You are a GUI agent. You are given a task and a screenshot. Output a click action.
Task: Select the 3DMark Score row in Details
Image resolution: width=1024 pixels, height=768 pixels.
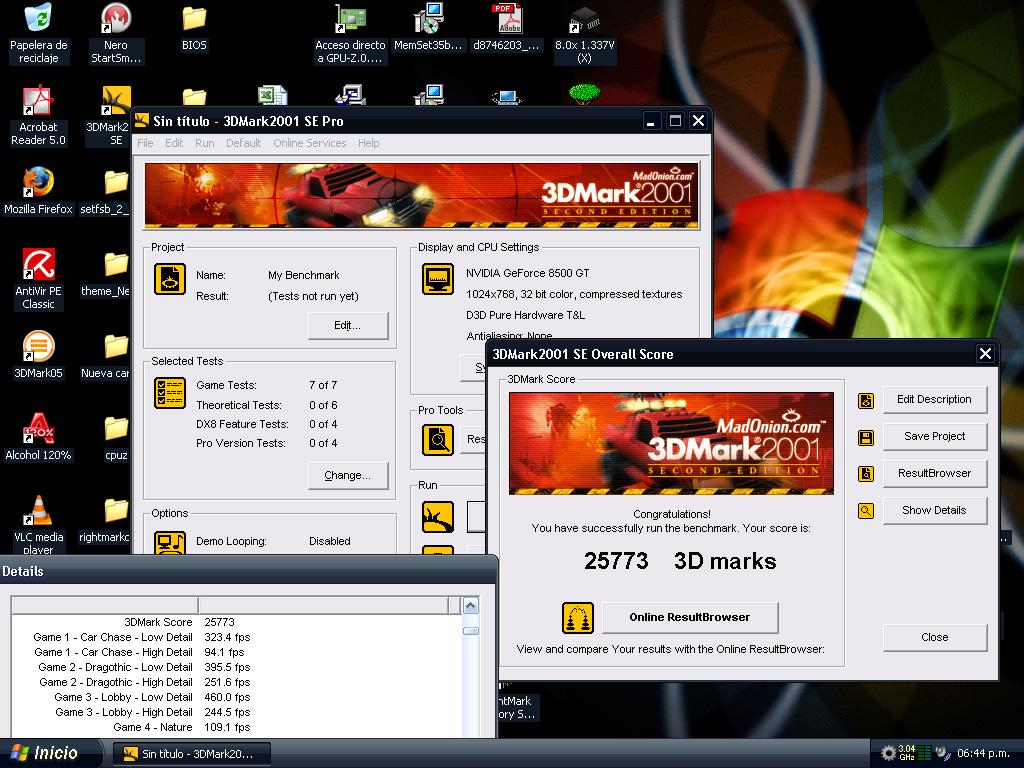pyautogui.click(x=236, y=622)
